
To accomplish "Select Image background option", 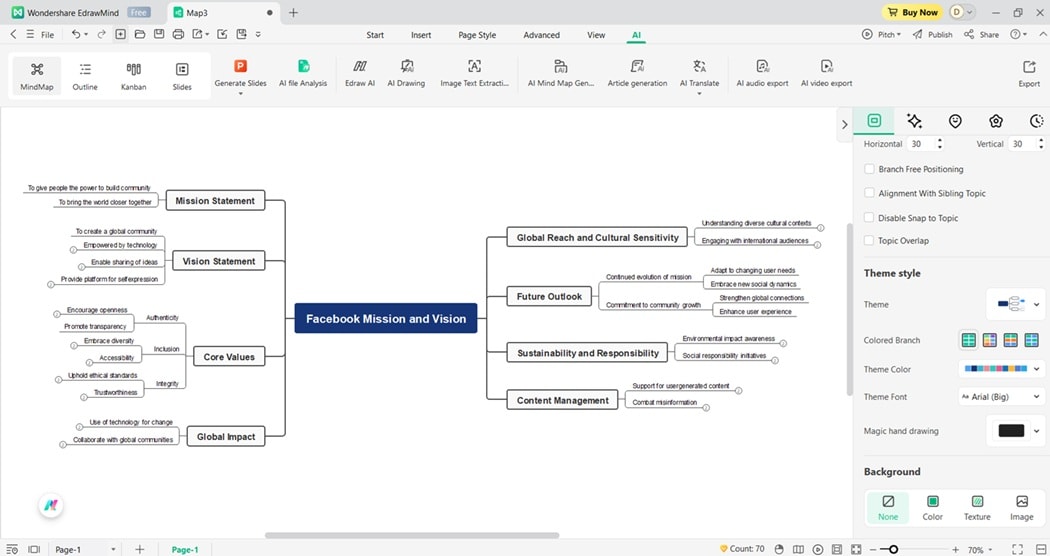I will (x=1021, y=508).
